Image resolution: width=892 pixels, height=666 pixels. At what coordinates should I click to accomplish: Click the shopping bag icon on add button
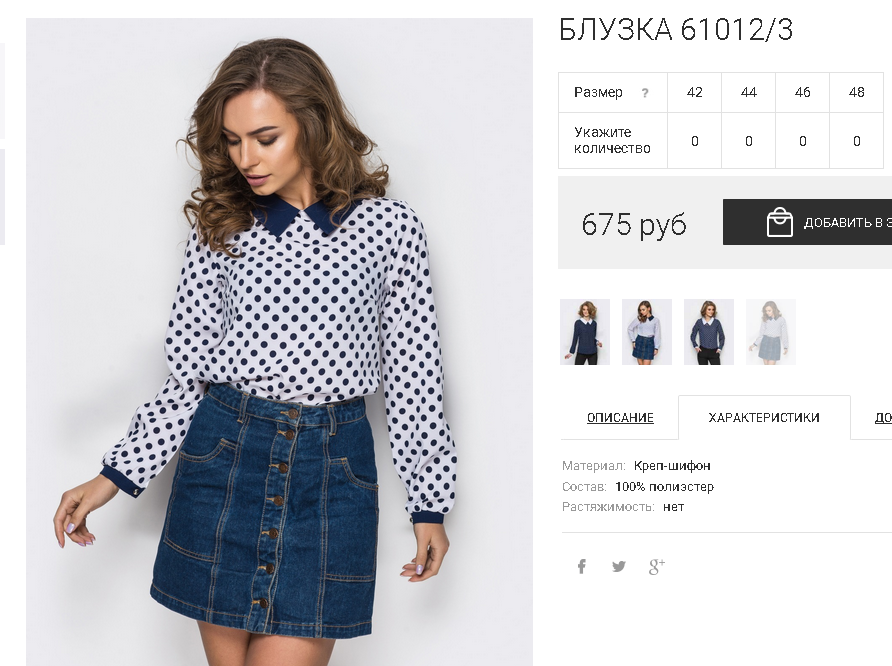pos(779,222)
